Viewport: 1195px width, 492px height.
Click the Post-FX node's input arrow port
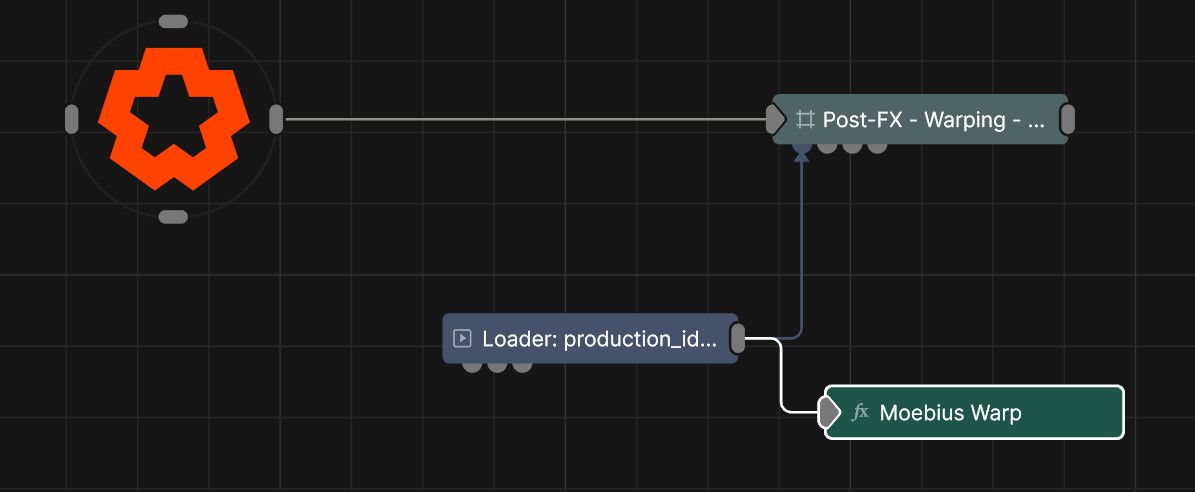click(x=776, y=120)
